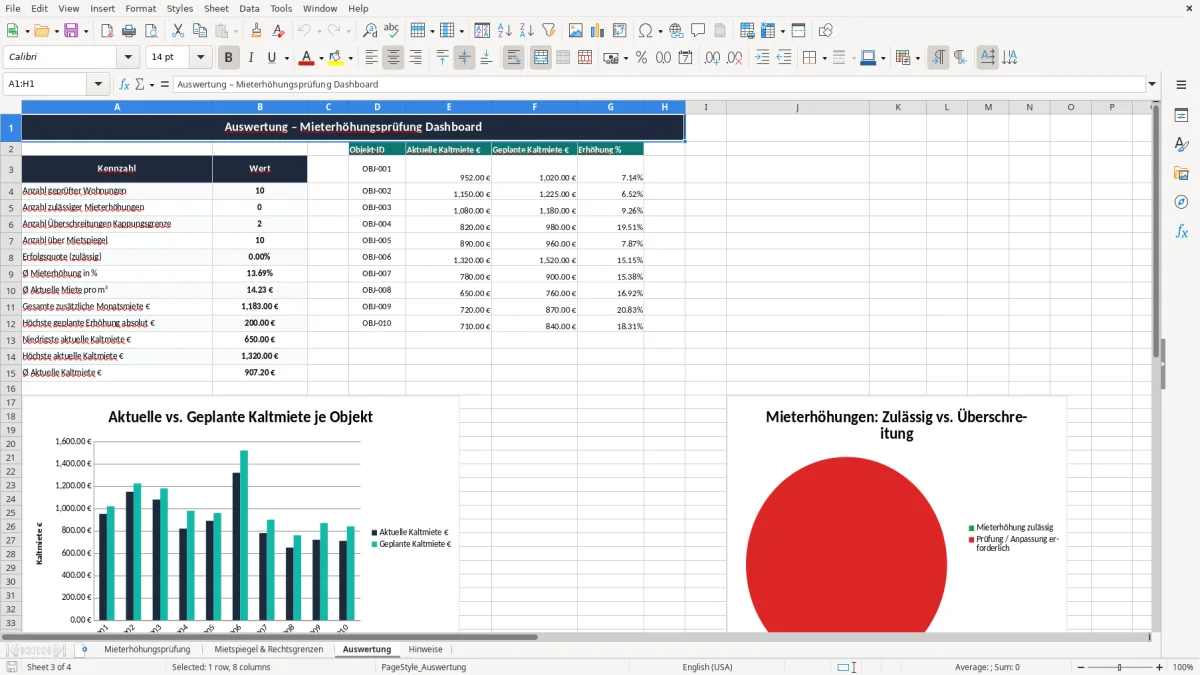Toggle bold formatting

tap(229, 58)
